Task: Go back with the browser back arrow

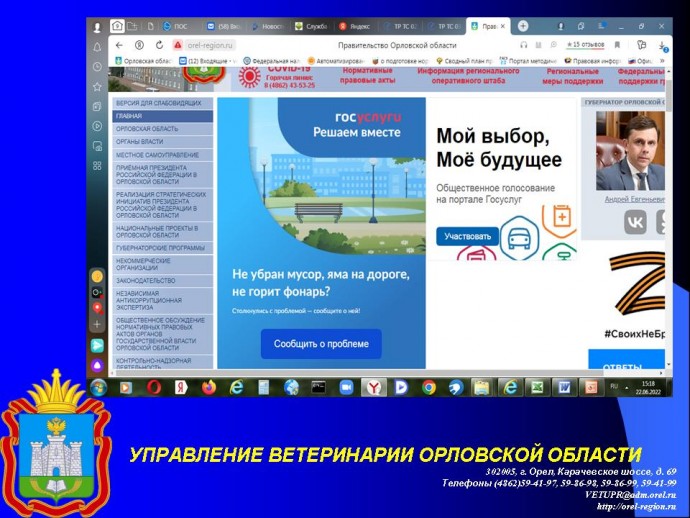Action: click(119, 45)
